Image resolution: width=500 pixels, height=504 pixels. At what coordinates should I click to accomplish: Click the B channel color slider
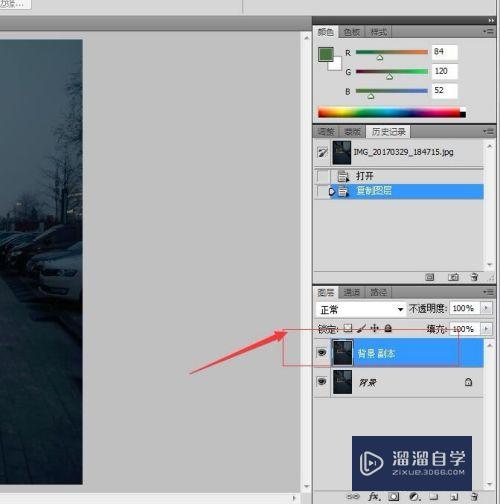392,91
